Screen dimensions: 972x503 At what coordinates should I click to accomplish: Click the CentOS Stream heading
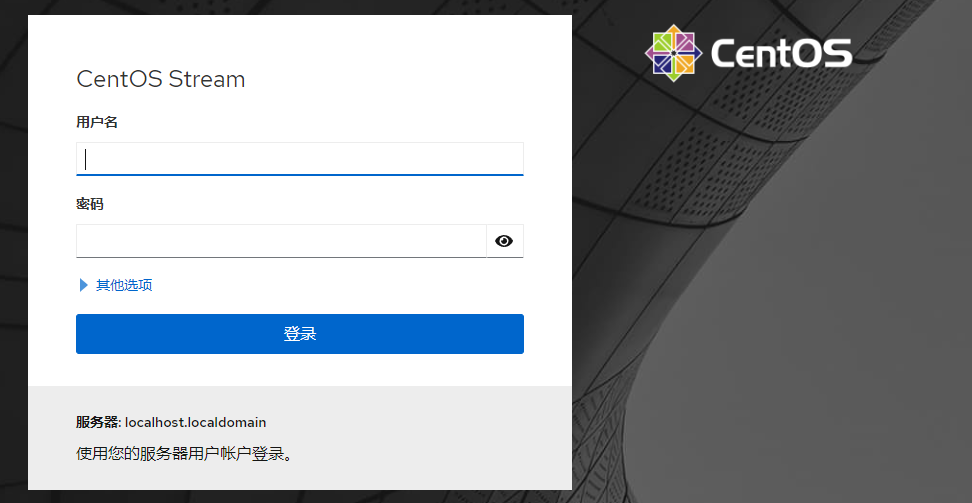[x=161, y=80]
